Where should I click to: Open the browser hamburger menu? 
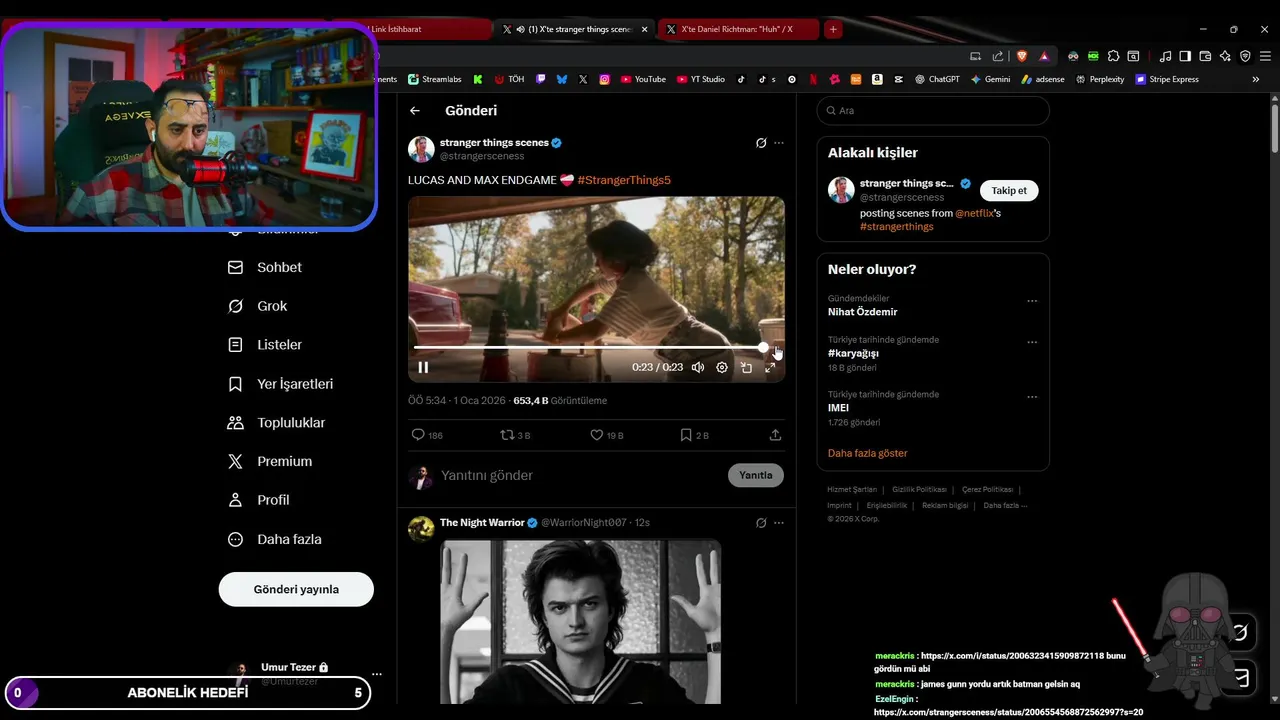(1265, 56)
